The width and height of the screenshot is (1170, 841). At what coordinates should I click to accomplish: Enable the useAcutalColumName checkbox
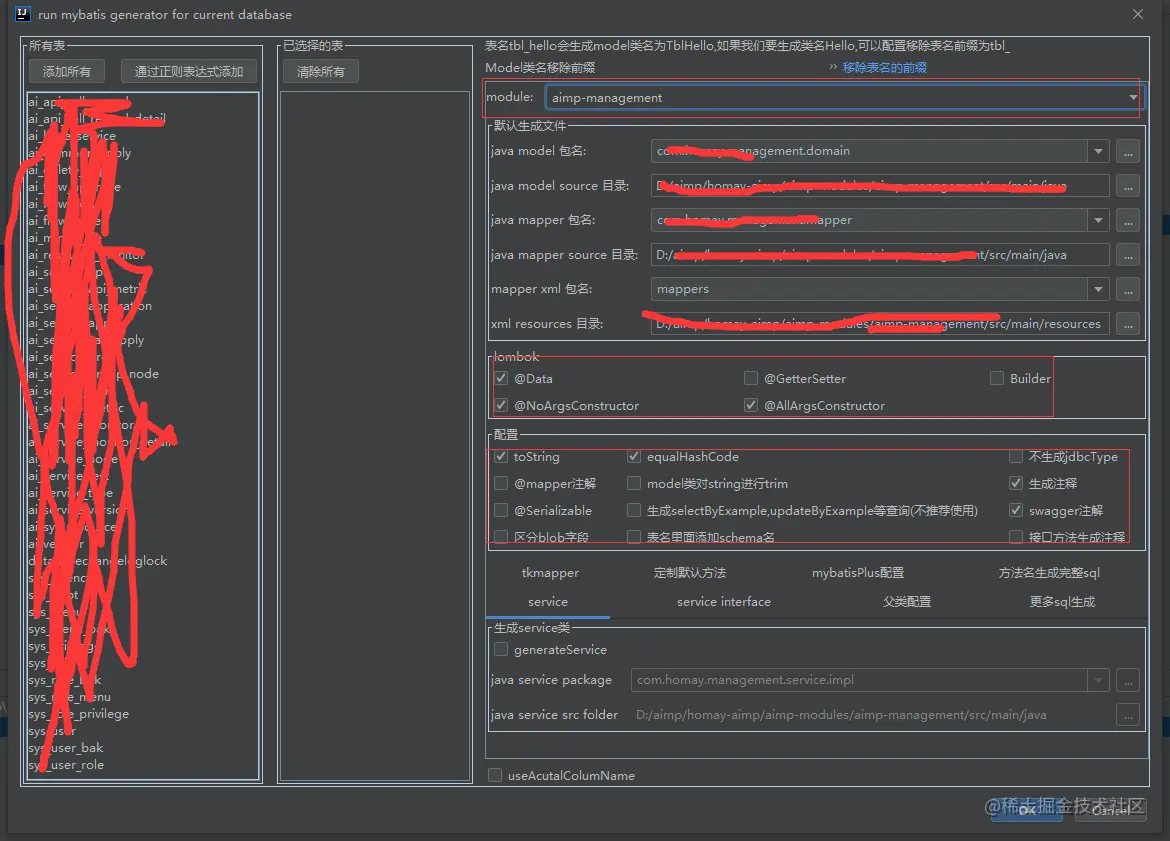(495, 775)
